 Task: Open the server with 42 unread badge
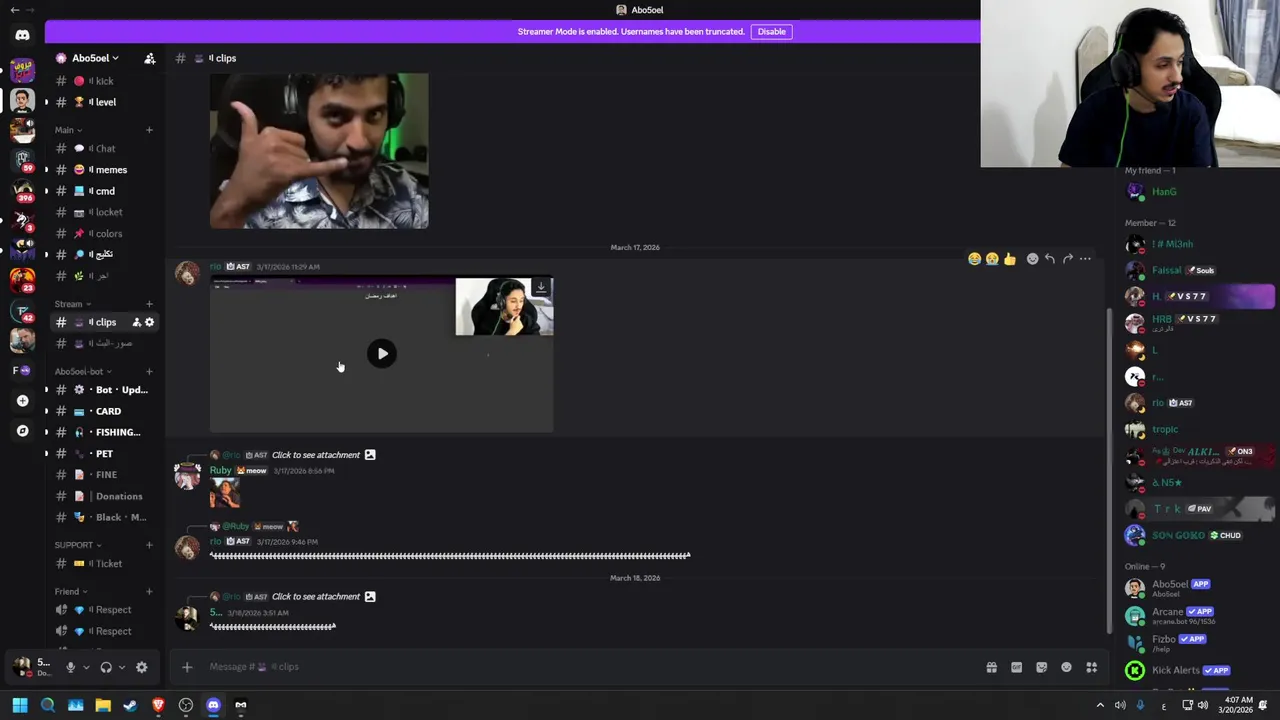coord(22,310)
